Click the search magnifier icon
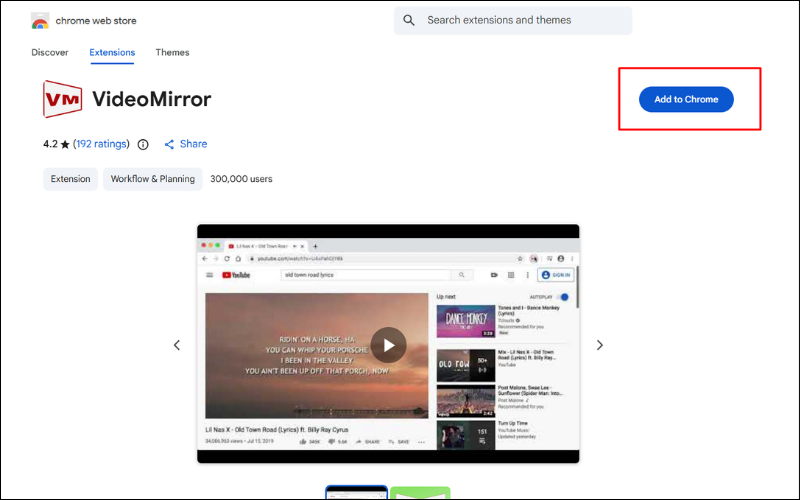Image resolution: width=800 pixels, height=500 pixels. (x=409, y=20)
